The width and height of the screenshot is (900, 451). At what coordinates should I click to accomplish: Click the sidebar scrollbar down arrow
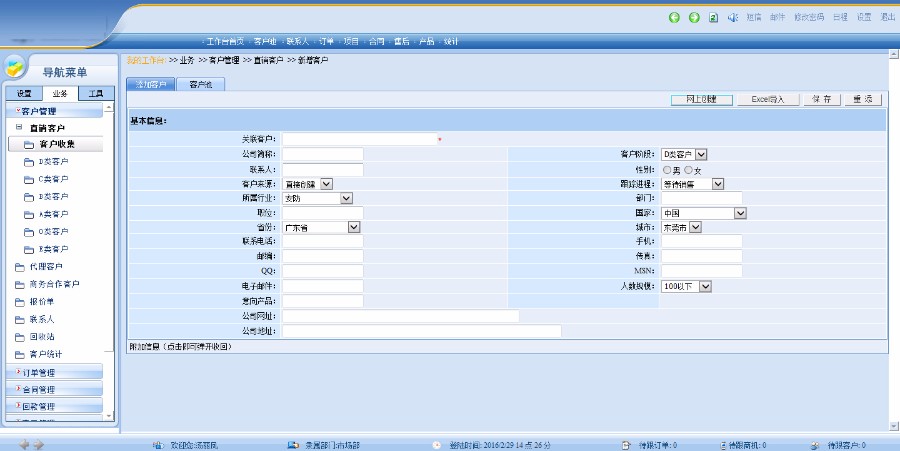(109, 415)
